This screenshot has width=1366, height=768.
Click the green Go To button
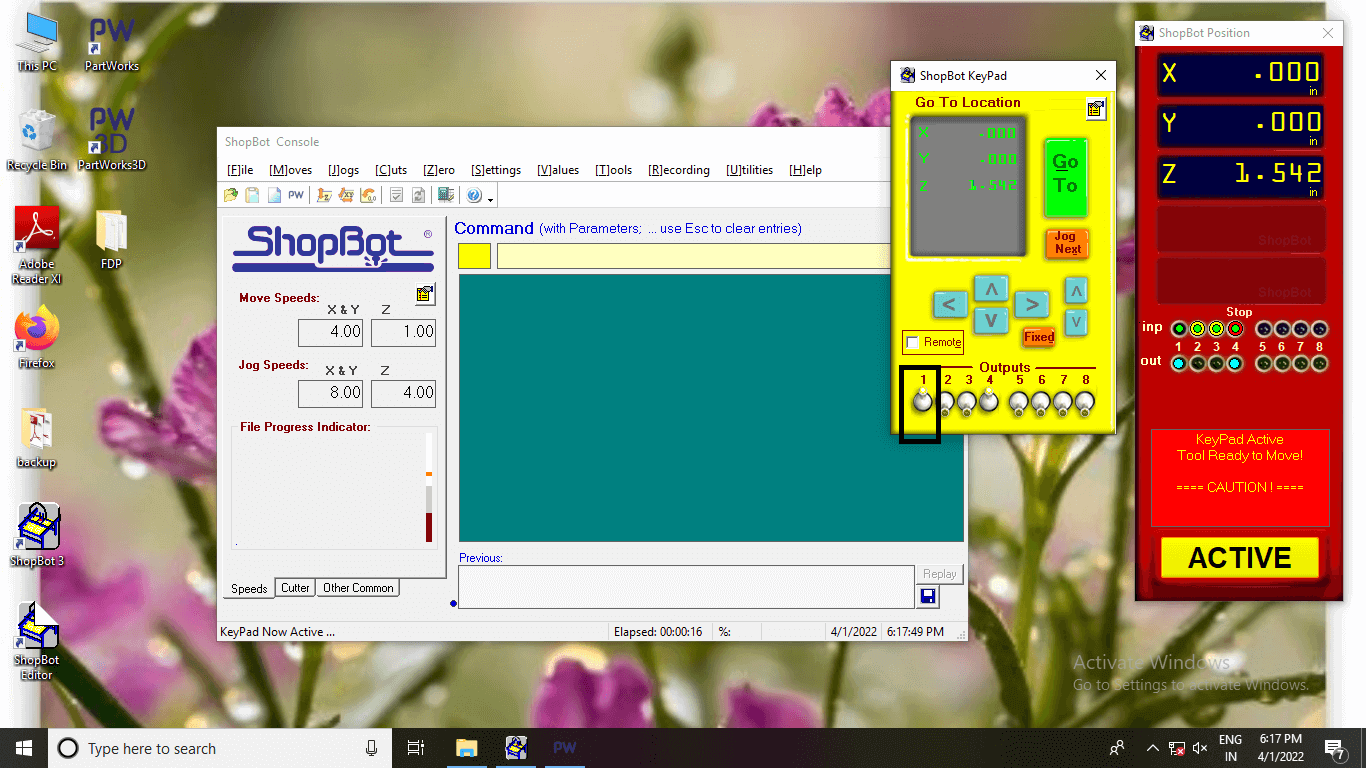pos(1065,177)
